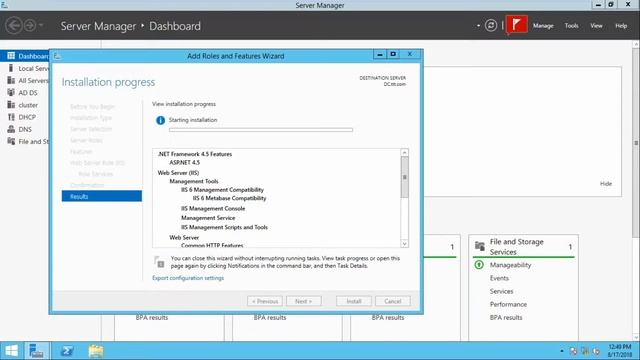Open the DNS role page
Viewport: 640px width, 360px height.
pos(25,129)
